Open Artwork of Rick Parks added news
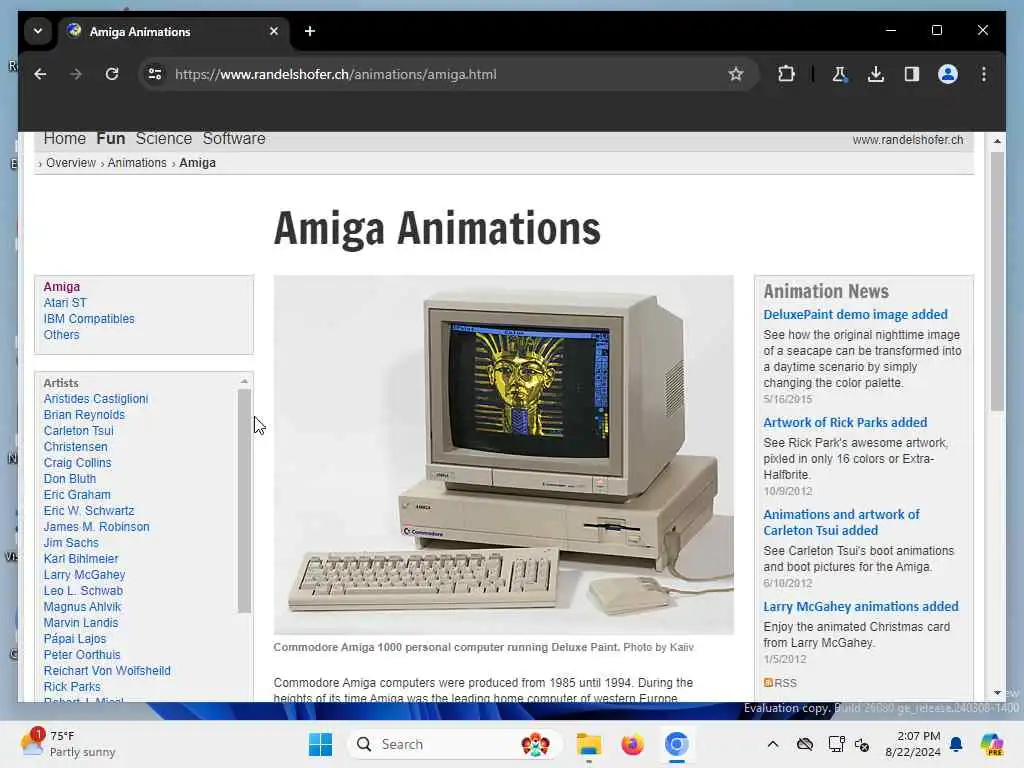The height and width of the screenshot is (768, 1024). [845, 423]
